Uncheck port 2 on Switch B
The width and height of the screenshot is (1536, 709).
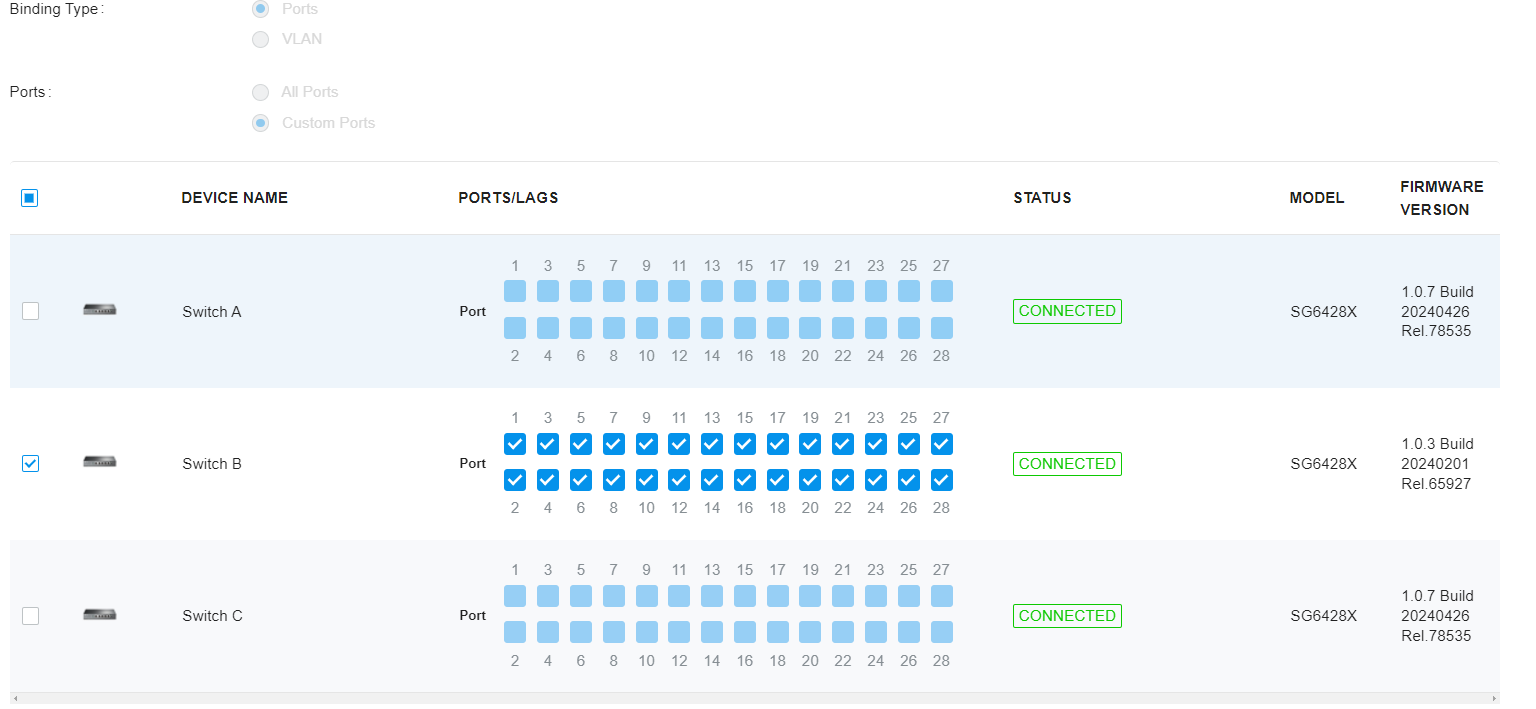click(515, 480)
